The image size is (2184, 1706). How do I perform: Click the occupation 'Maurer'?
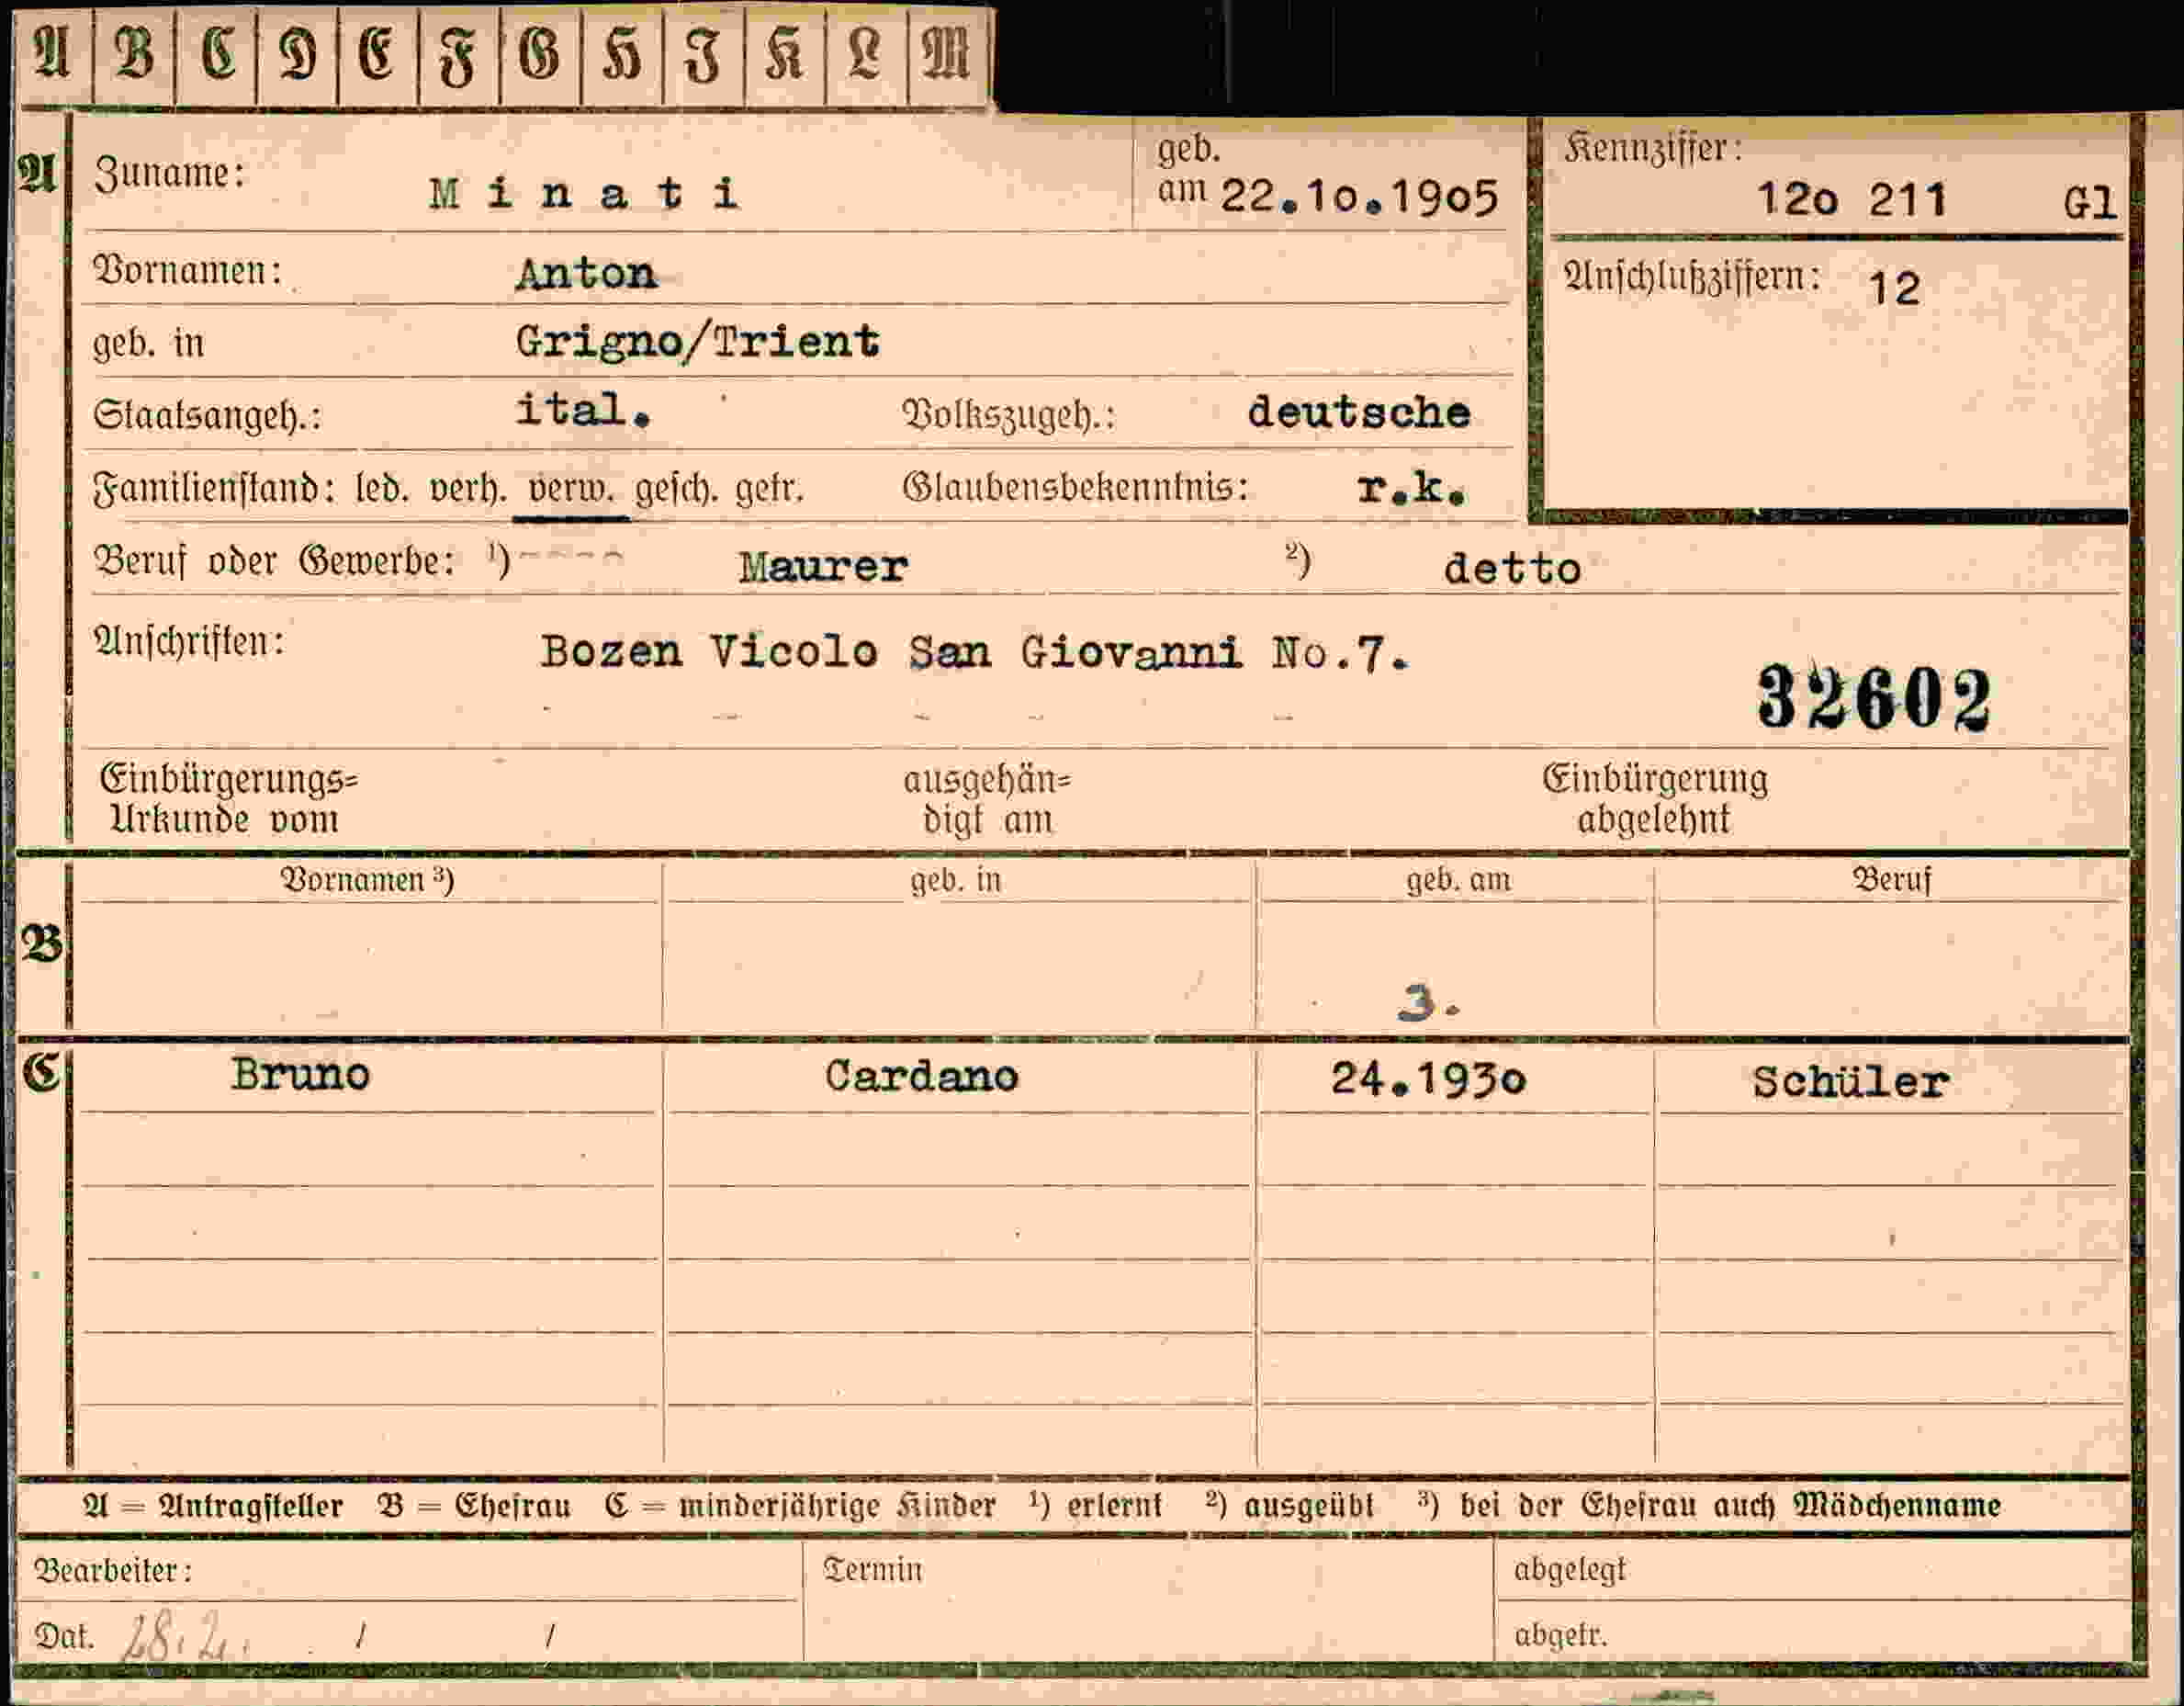(x=823, y=567)
